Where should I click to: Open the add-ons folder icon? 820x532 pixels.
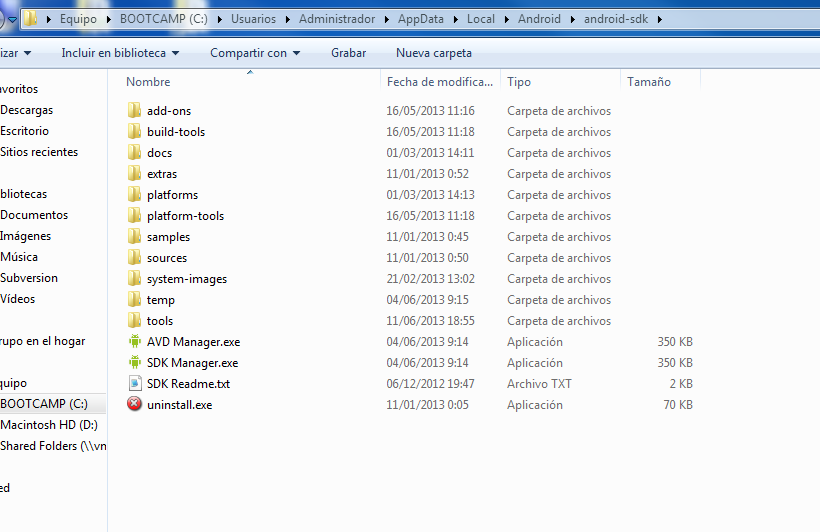(x=134, y=110)
